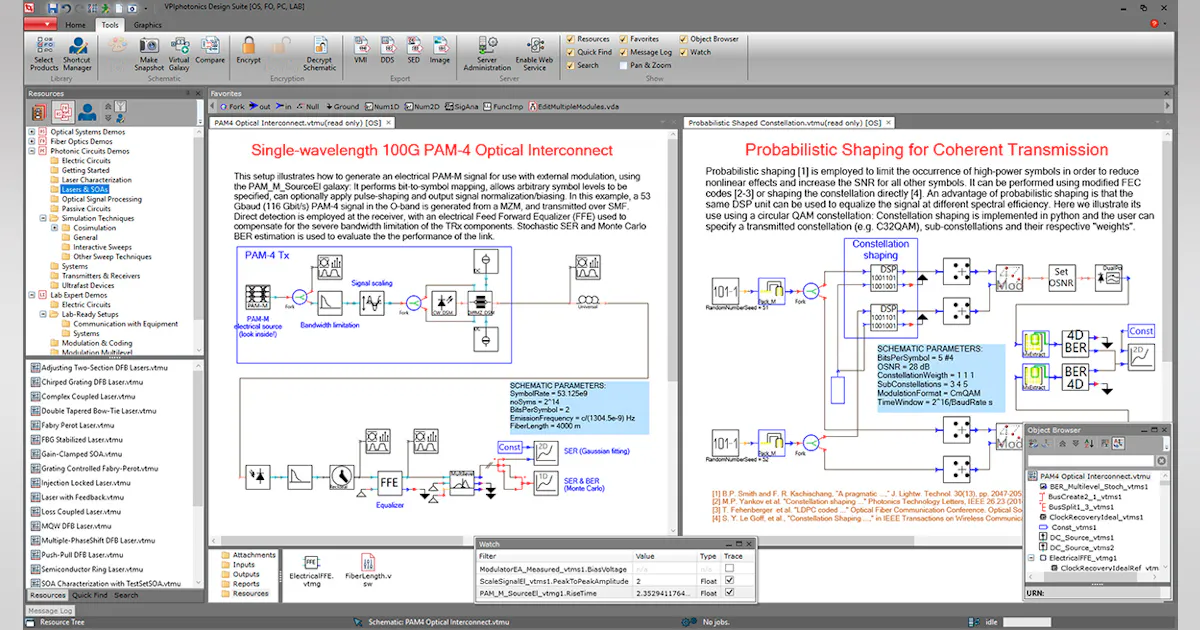The image size is (1200, 630).
Task: Open the Virtual Galaxy tool
Action: (x=180, y=52)
